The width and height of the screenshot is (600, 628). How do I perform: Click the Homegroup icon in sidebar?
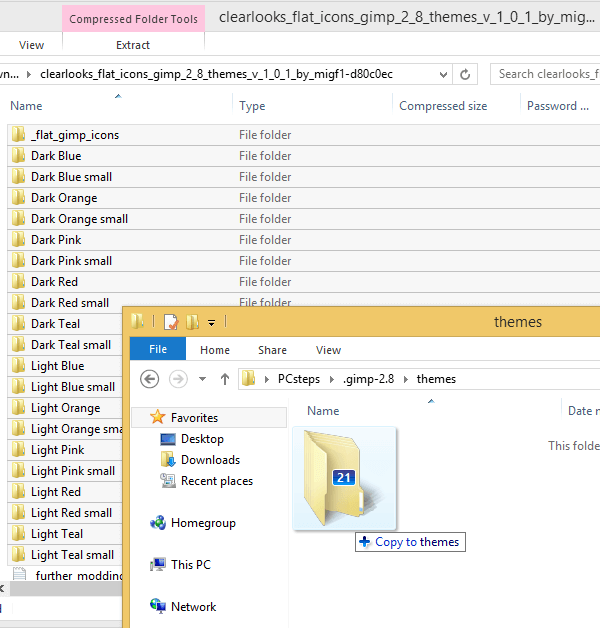pyautogui.click(x=158, y=523)
